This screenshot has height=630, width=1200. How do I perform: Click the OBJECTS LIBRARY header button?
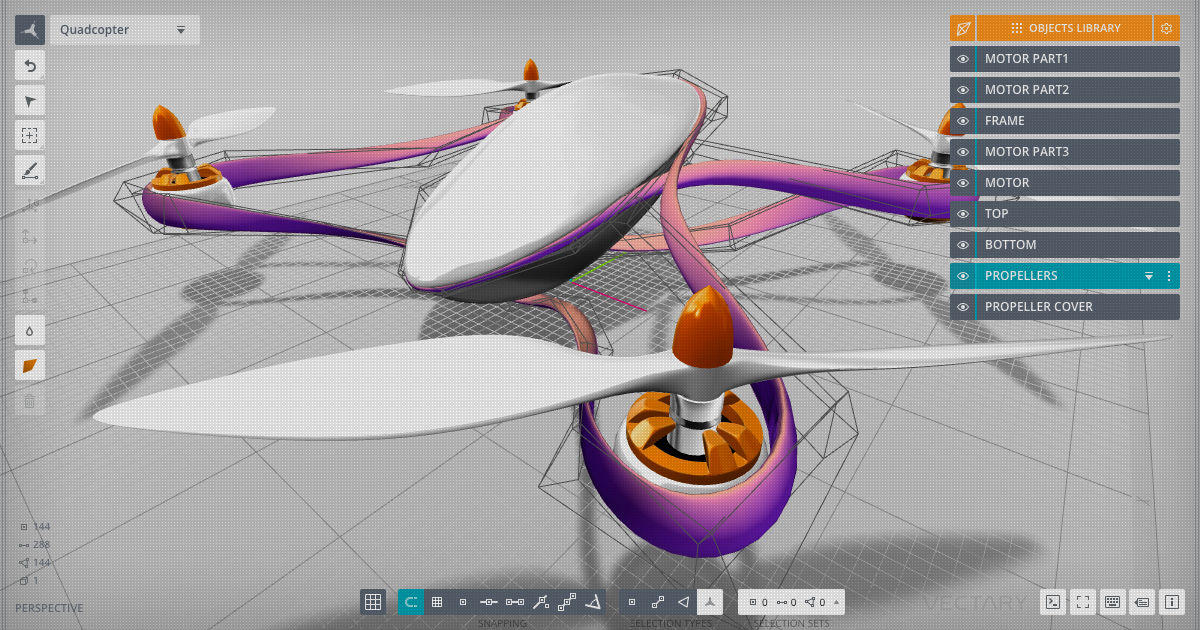point(1065,28)
